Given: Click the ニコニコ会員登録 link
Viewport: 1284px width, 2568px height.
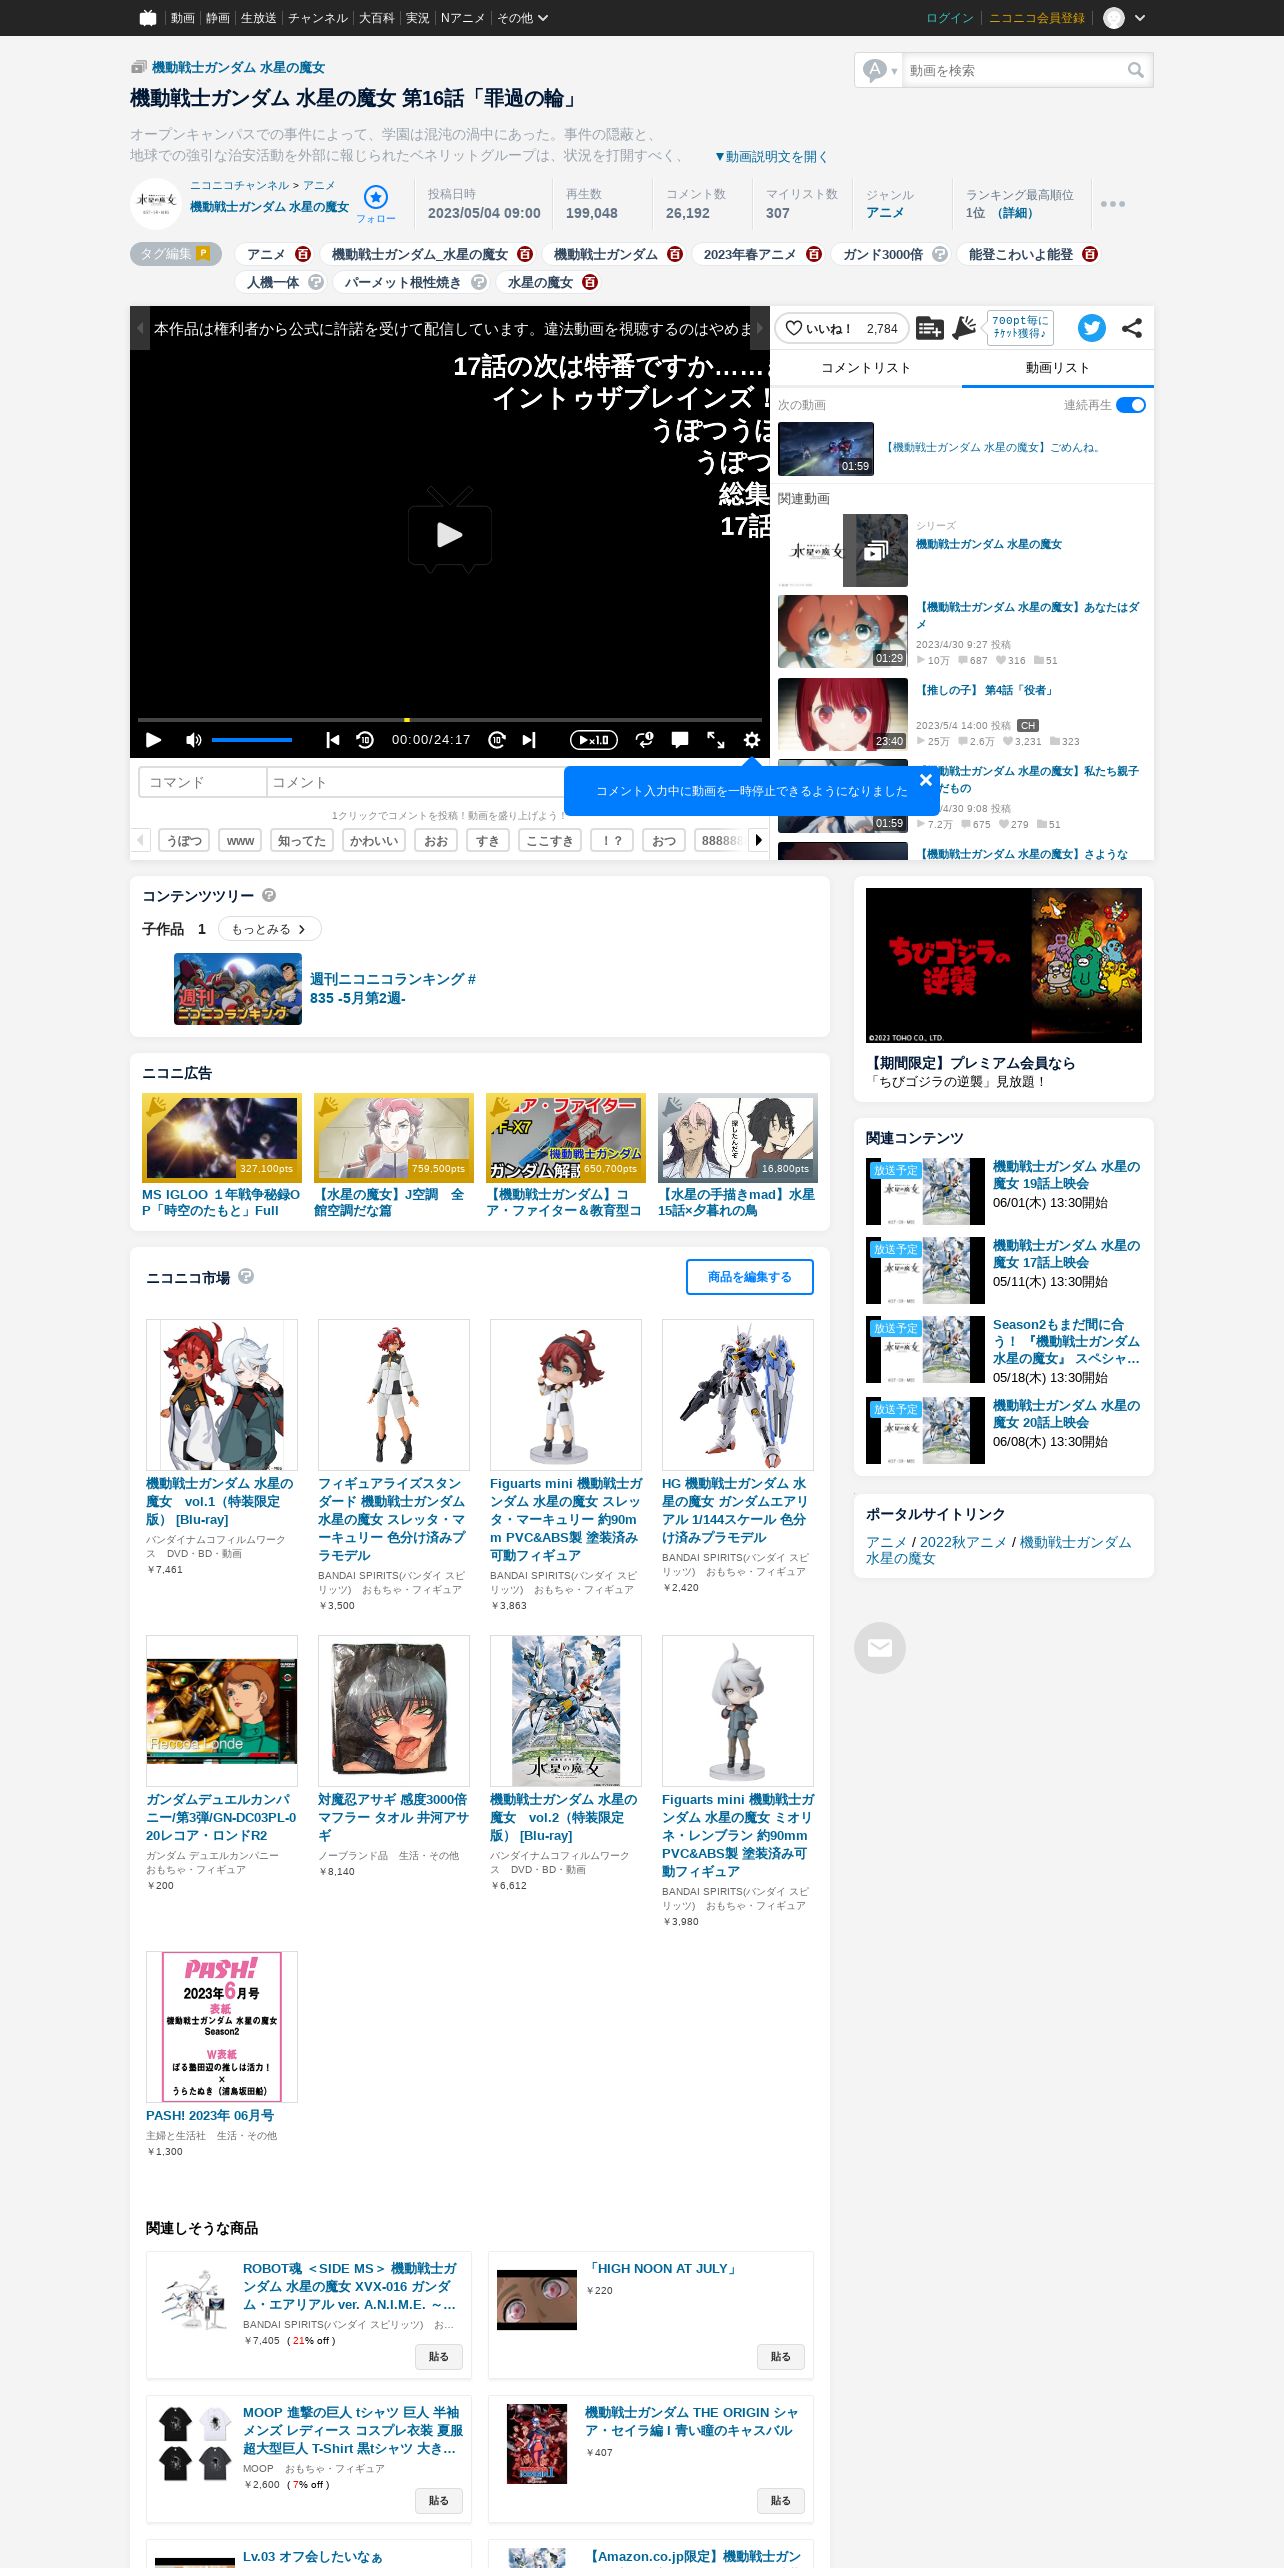Looking at the screenshot, I should point(1037,18).
